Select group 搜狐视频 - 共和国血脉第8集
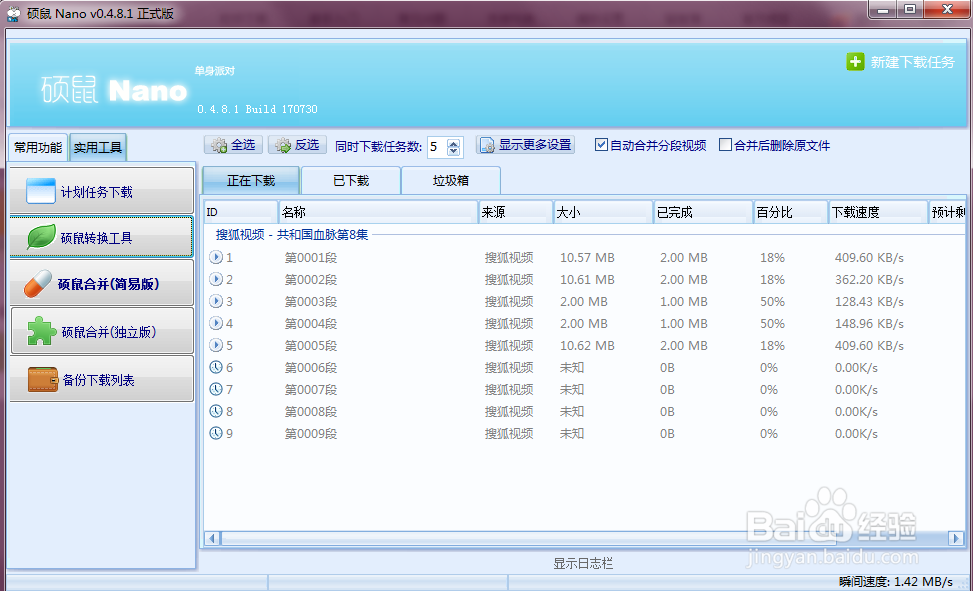 click(x=292, y=235)
